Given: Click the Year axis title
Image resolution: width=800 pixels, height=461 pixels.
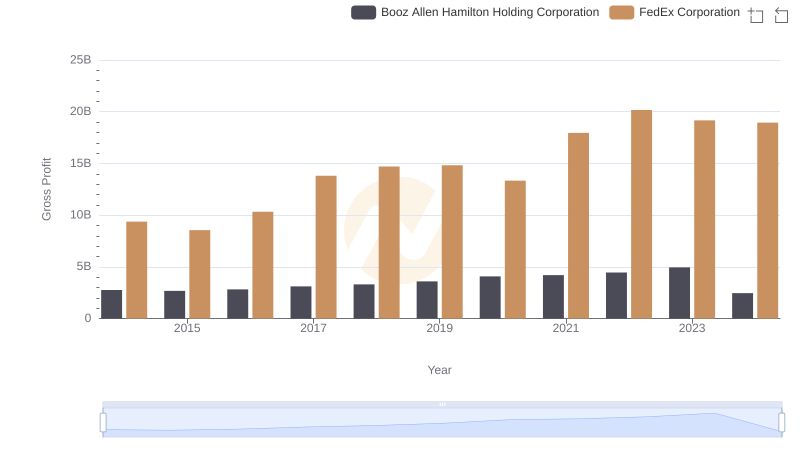Looking at the screenshot, I should pyautogui.click(x=439, y=370).
